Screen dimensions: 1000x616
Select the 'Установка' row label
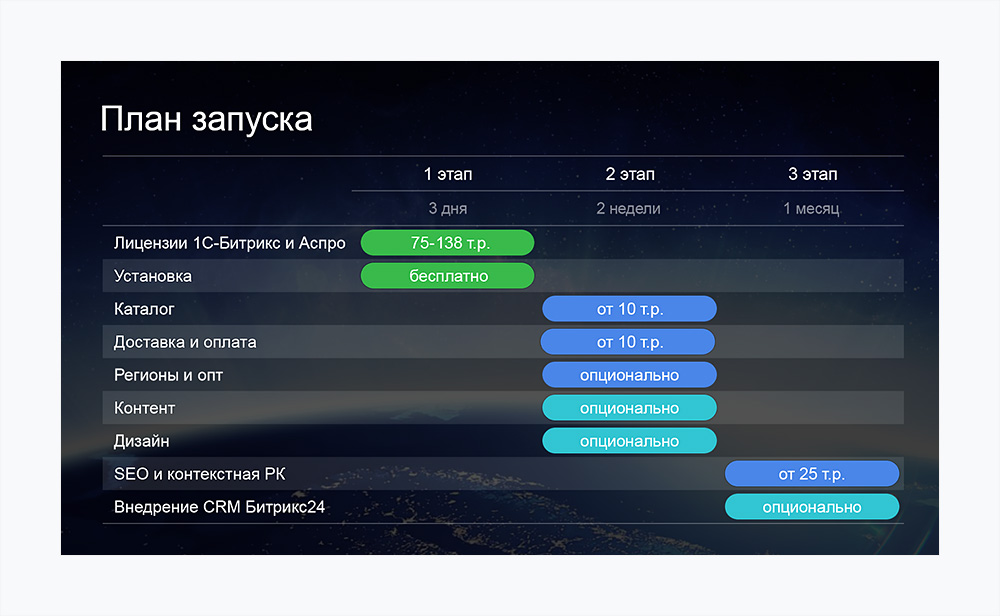coord(153,275)
